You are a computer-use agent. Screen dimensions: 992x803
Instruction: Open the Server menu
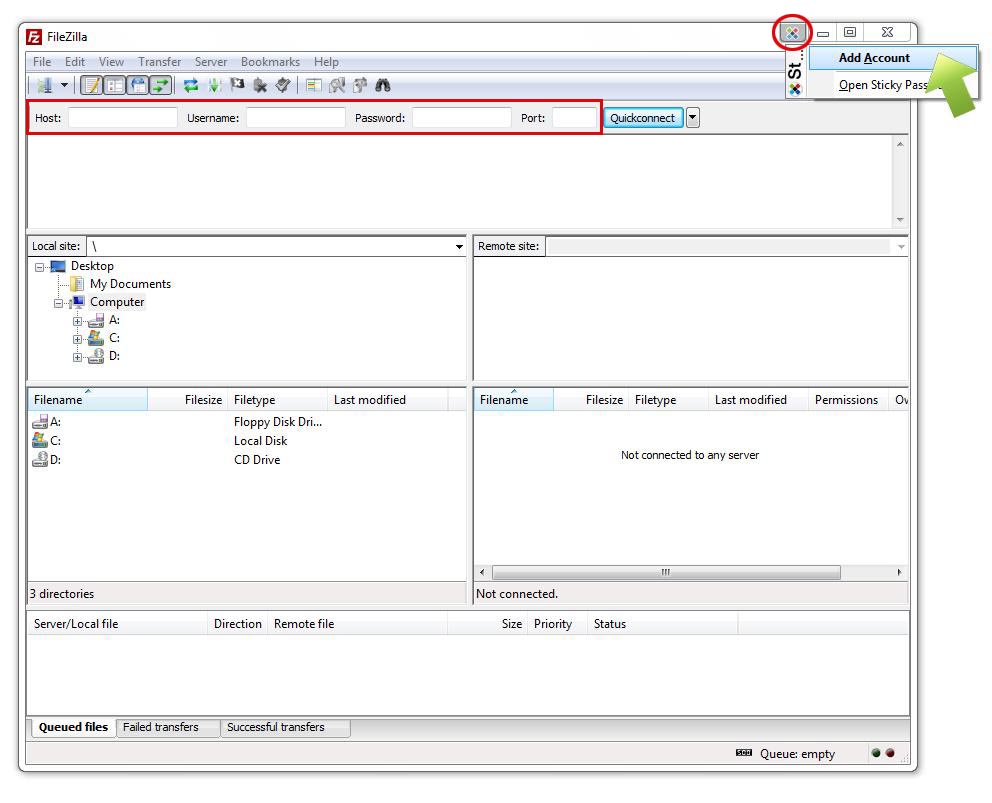tap(211, 62)
